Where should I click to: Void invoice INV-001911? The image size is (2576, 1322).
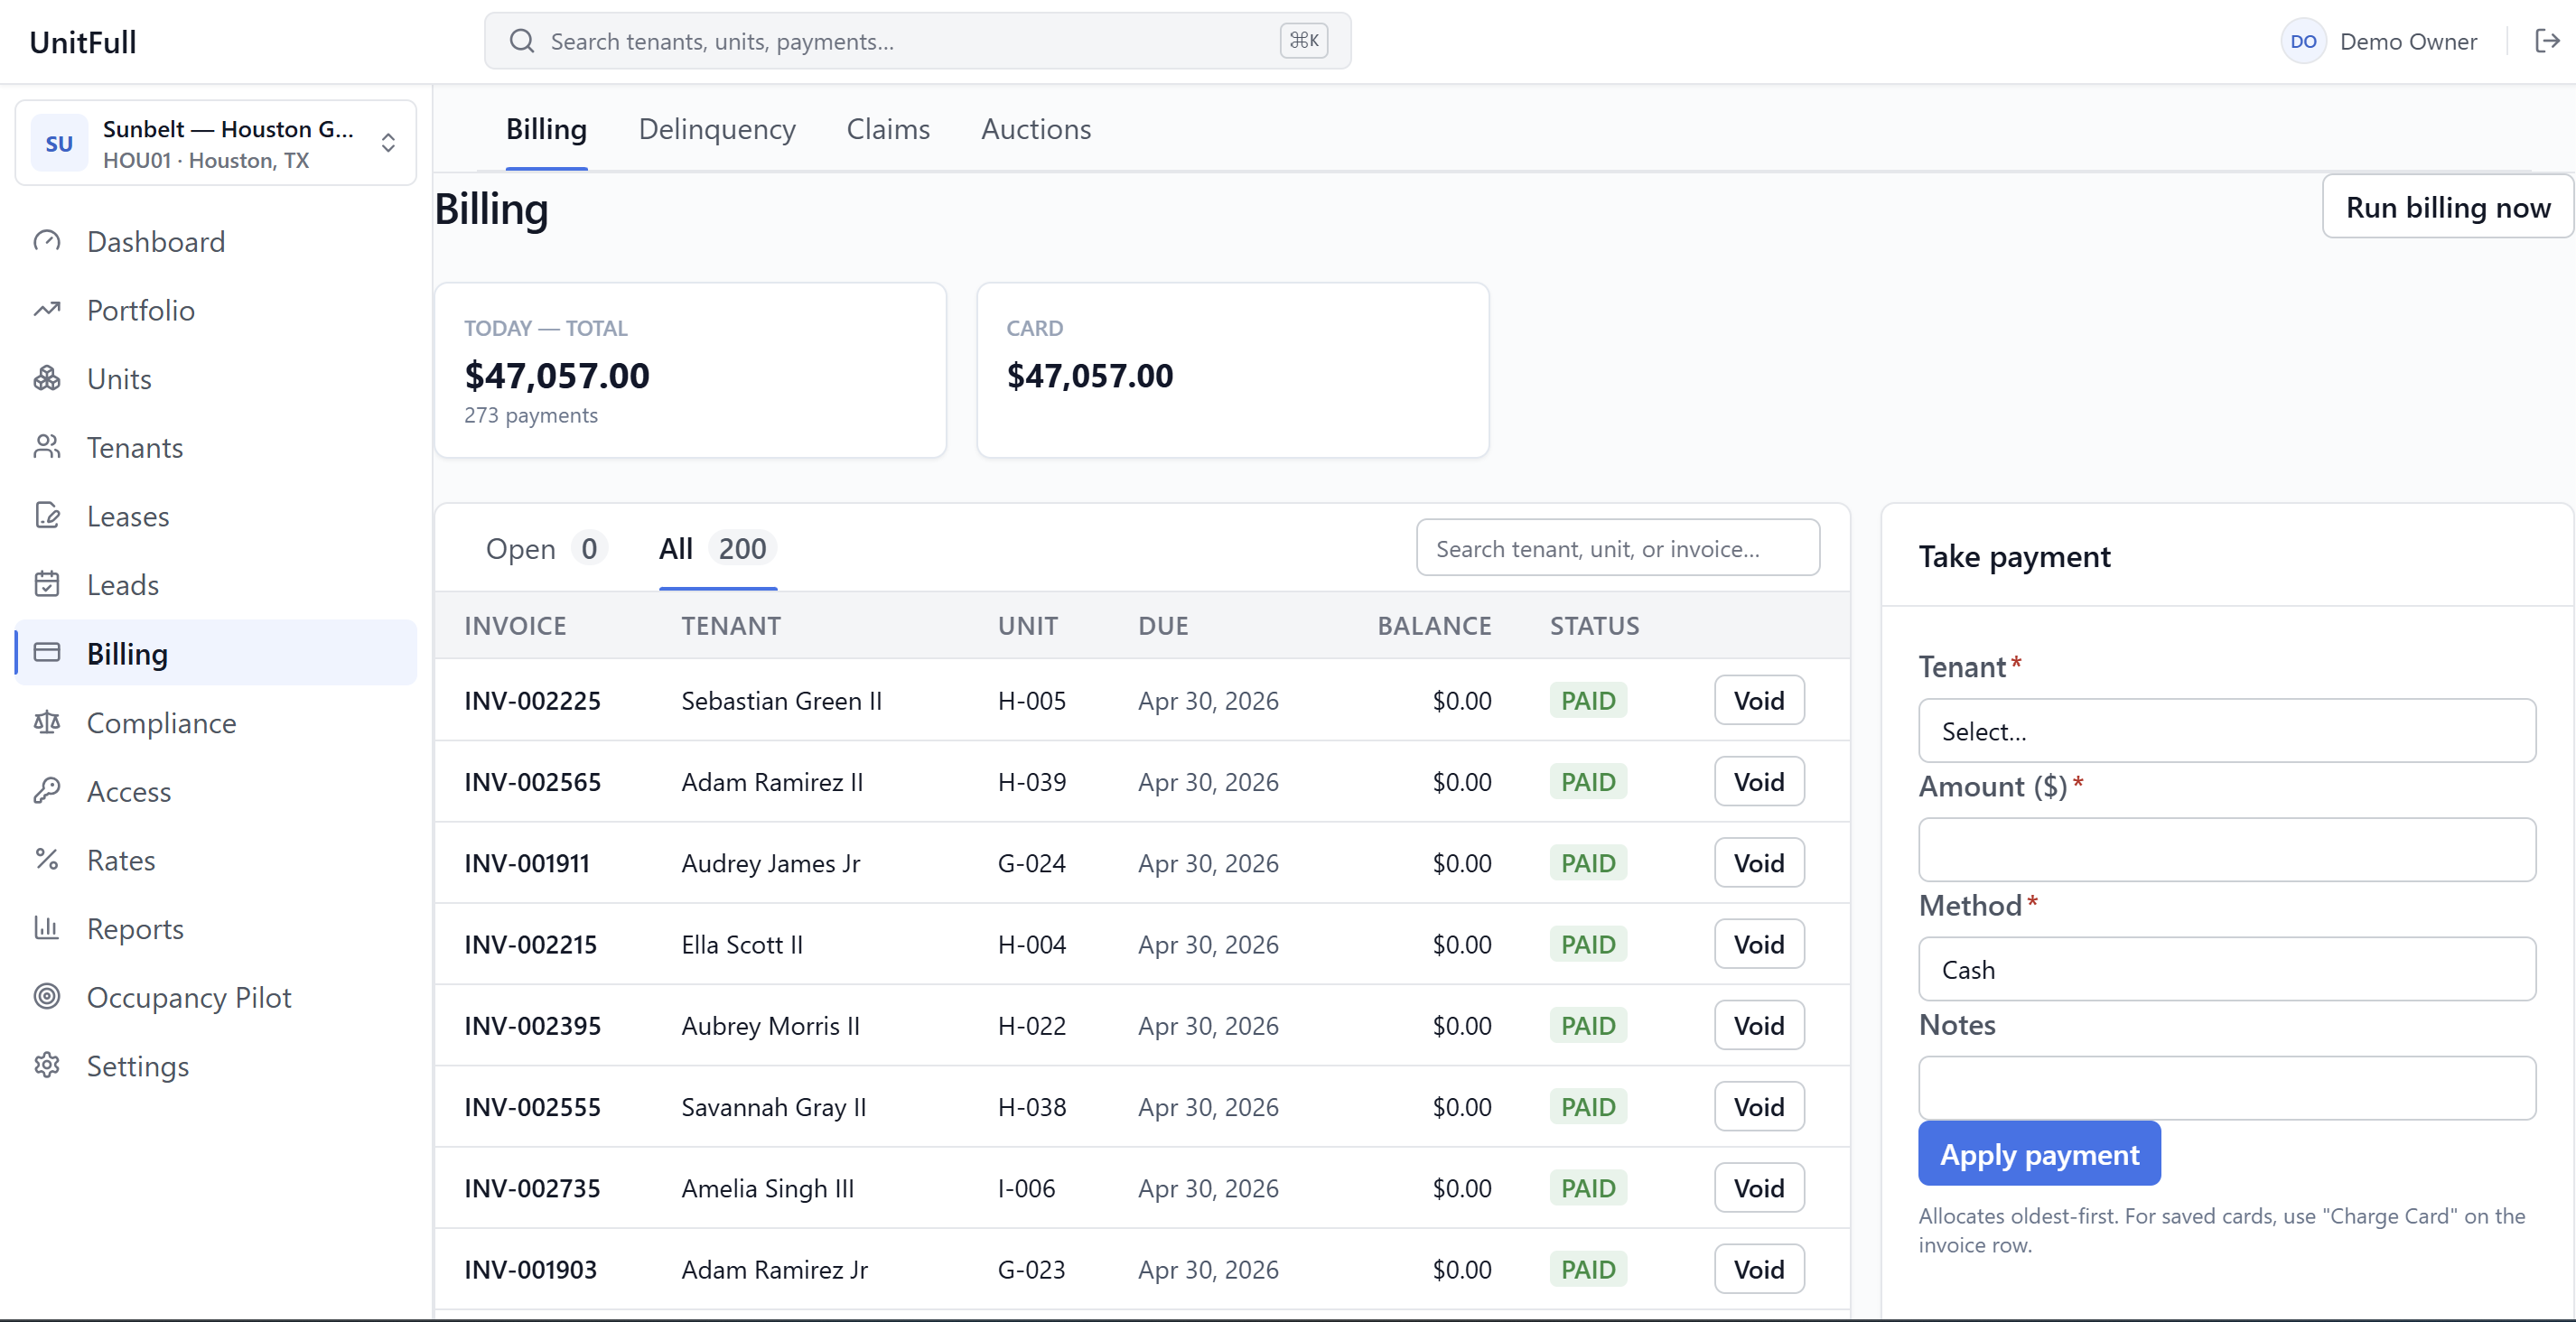point(1759,863)
